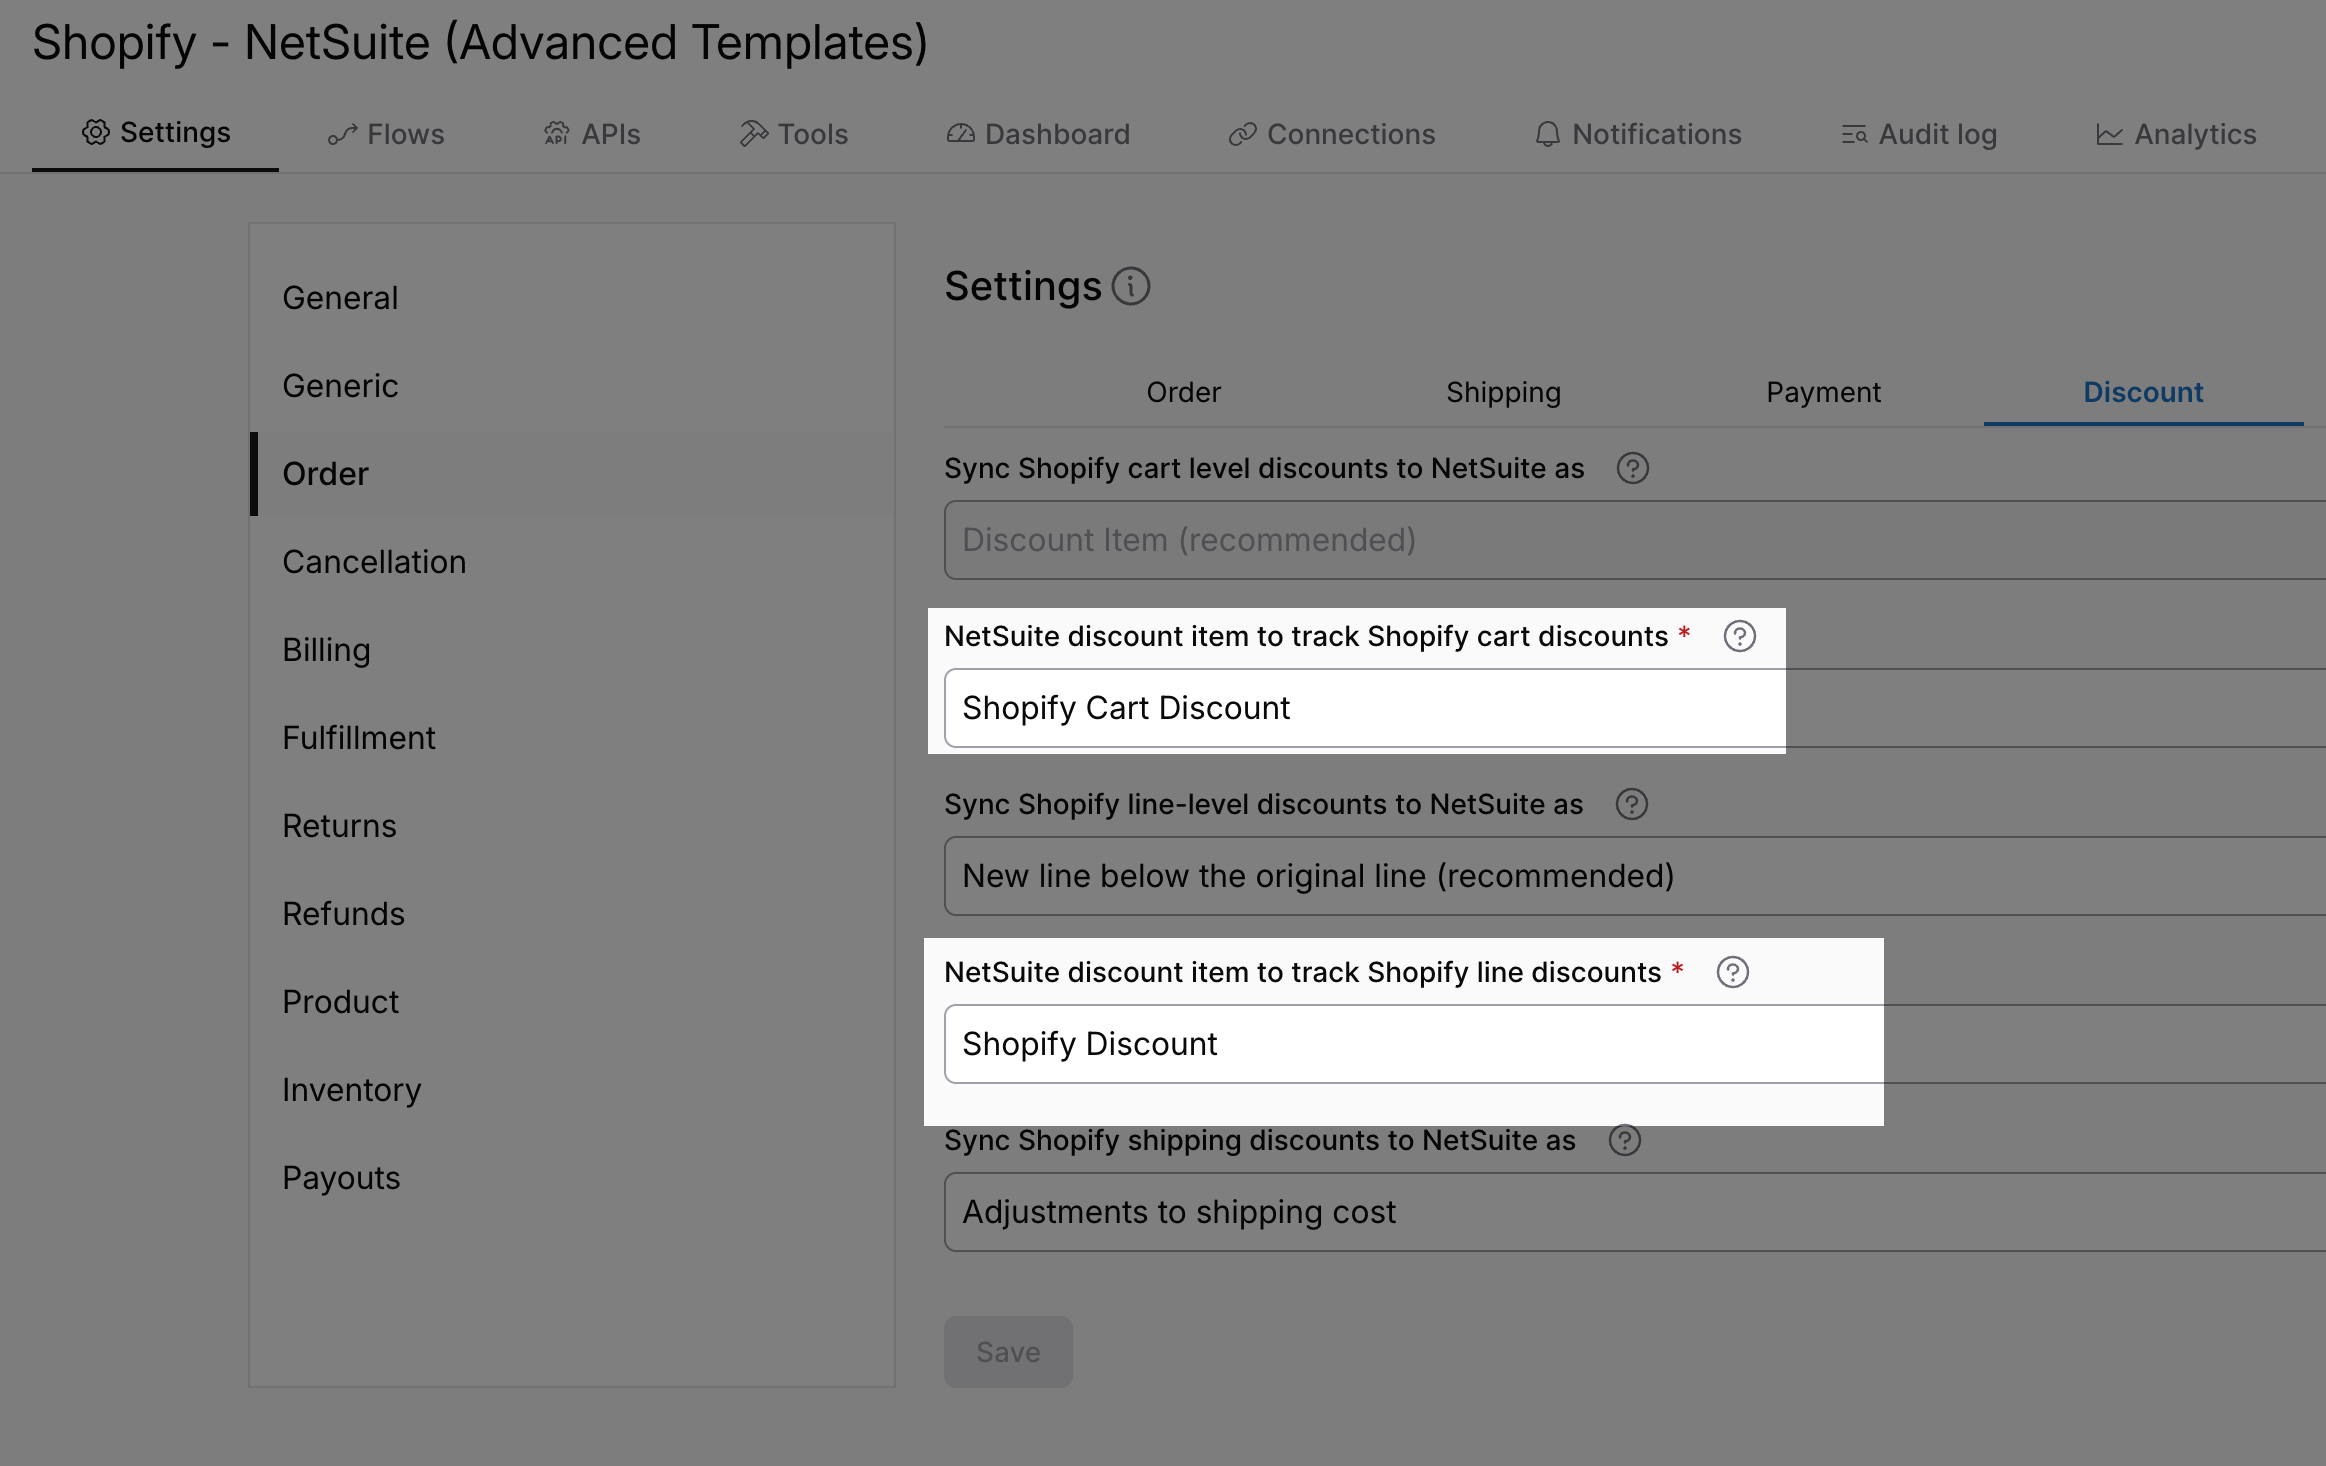Open the Cancellation settings section
This screenshot has height=1466, width=2326.
click(x=572, y=562)
